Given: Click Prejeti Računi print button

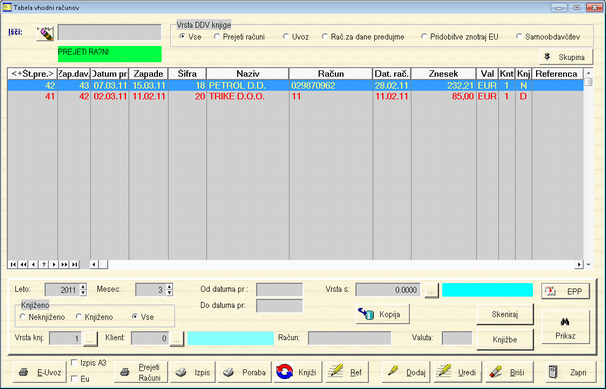Looking at the screenshot, I should [141, 372].
